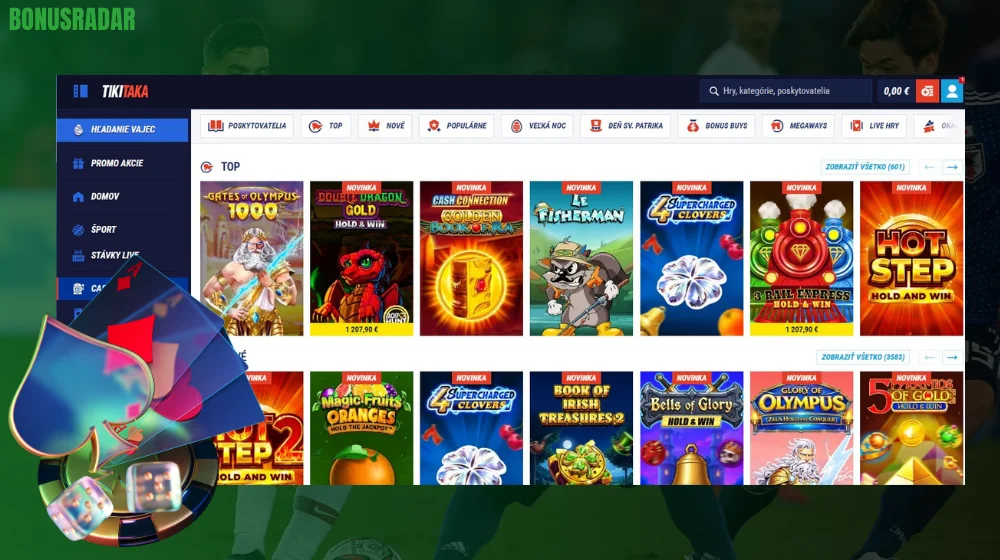1000x560 pixels.
Task: Click the TikiTaka logo
Action: click(x=125, y=91)
